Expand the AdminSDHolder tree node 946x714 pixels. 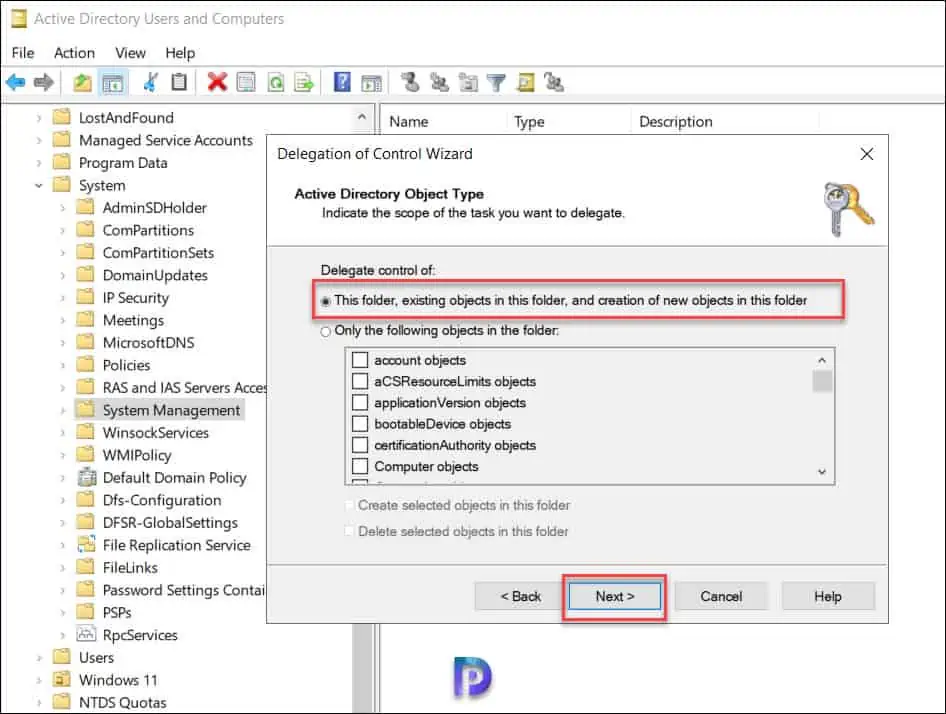[63, 208]
